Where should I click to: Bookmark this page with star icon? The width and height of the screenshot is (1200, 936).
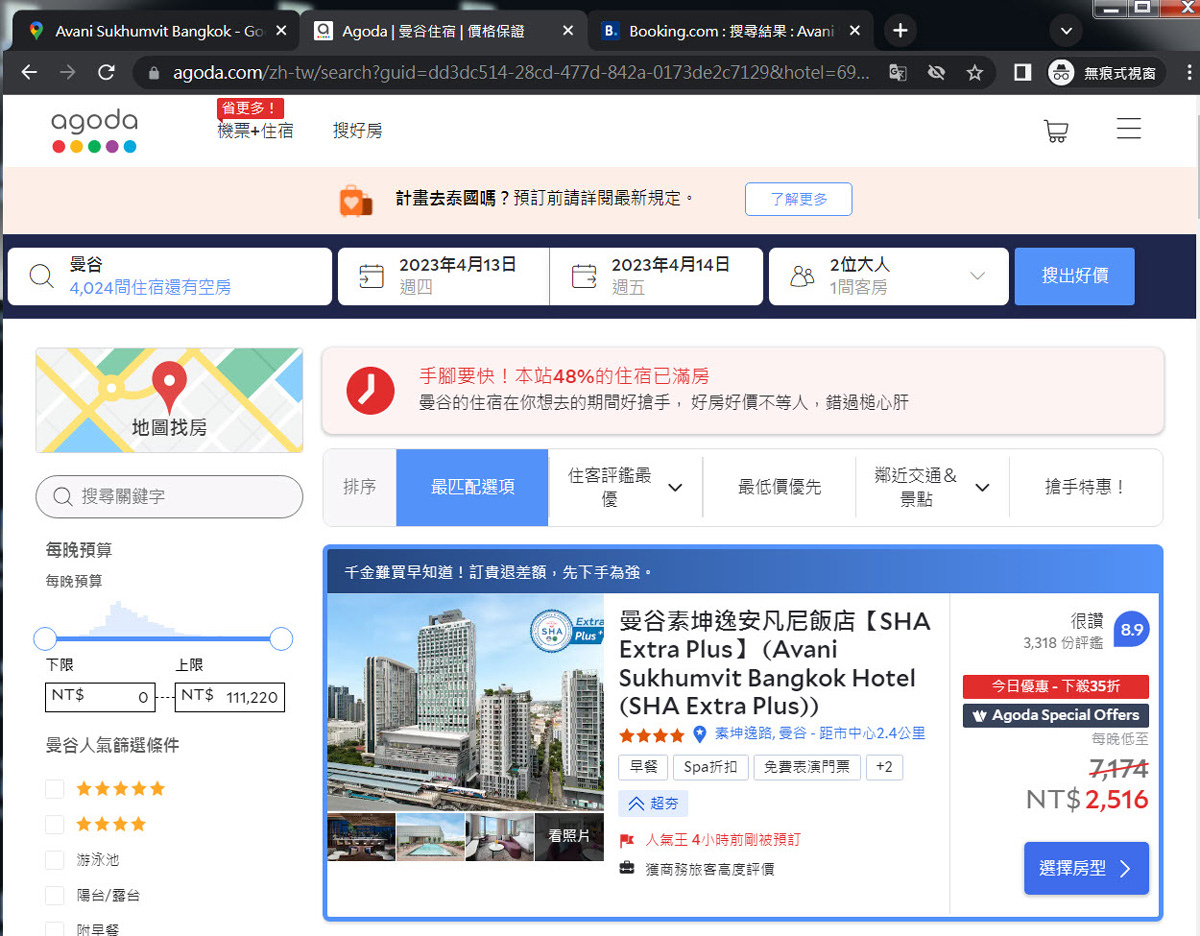pos(974,73)
